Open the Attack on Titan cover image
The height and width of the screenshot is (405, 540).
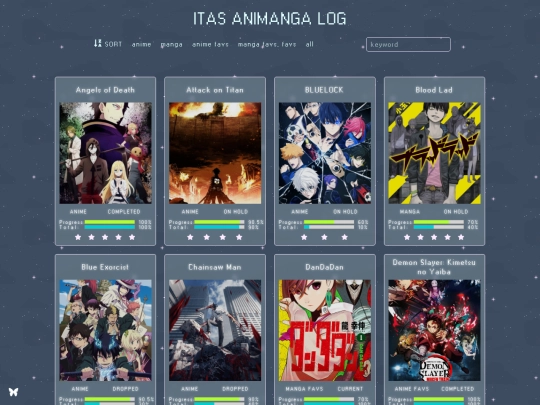(215, 153)
